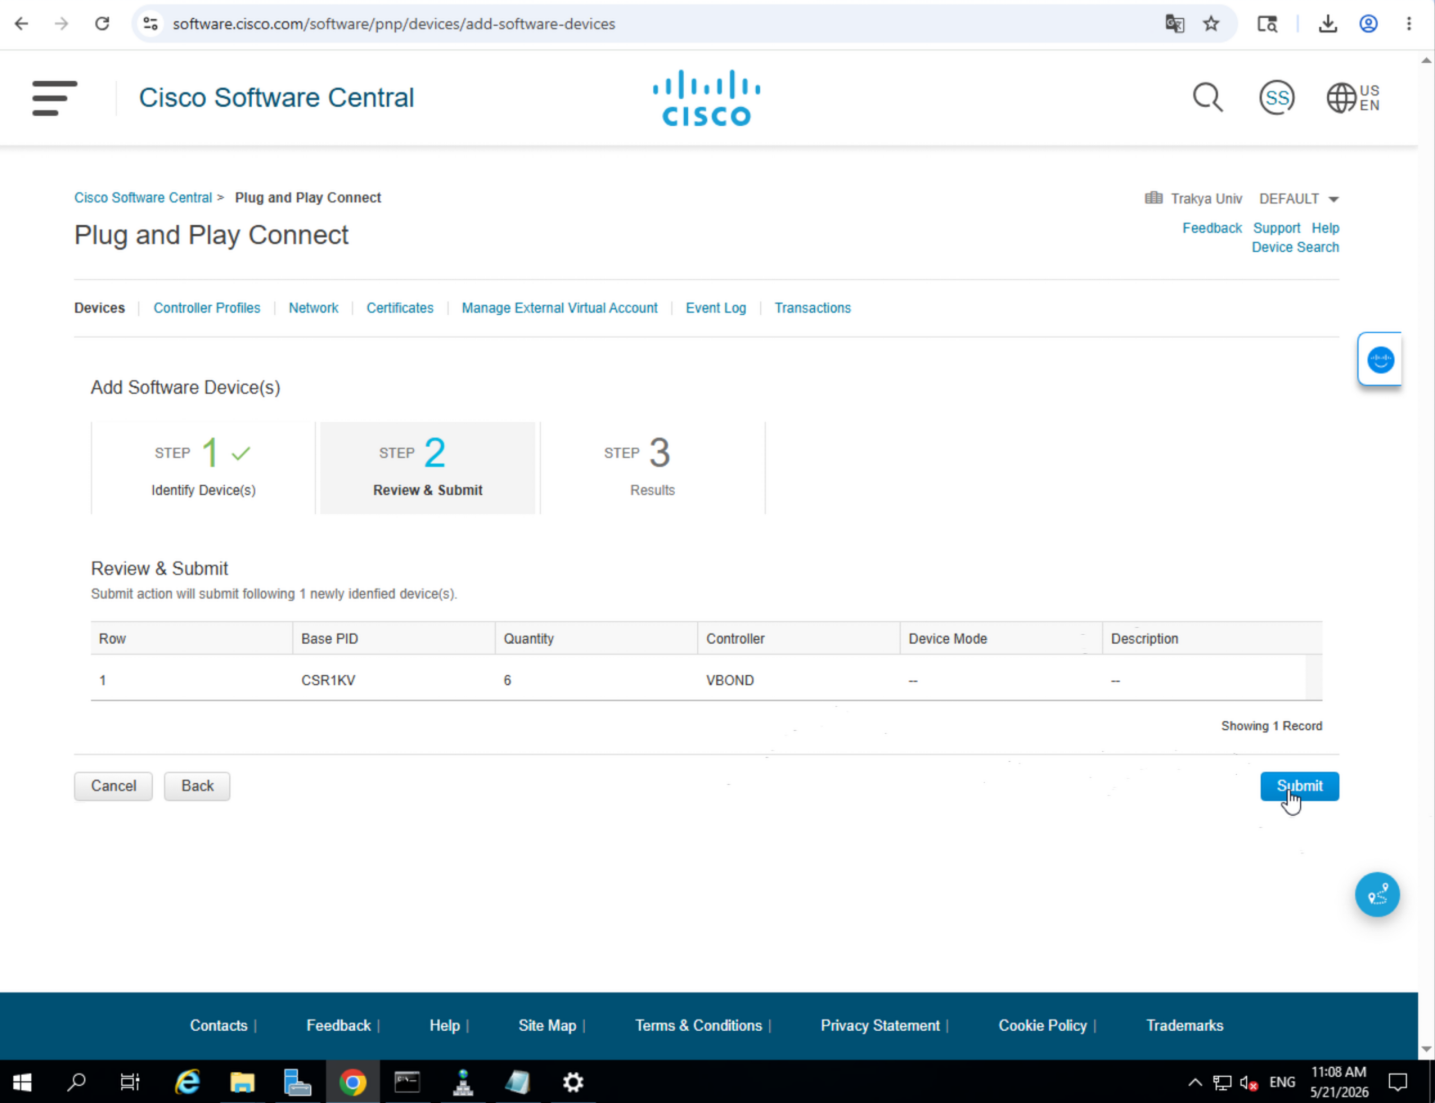The width and height of the screenshot is (1435, 1103).
Task: Open the notification center icon
Action: [x=1398, y=1082]
